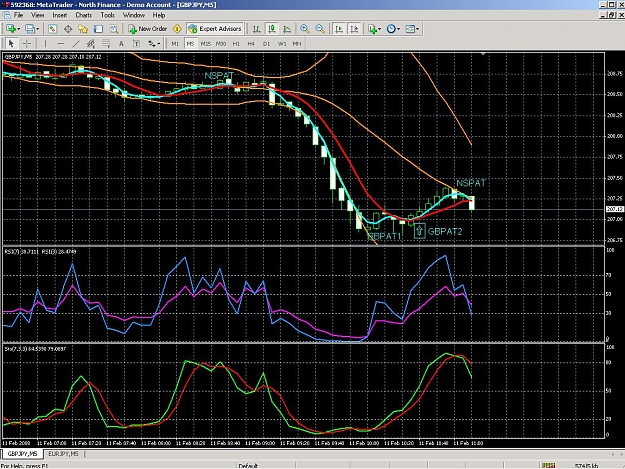Screen dimensions: 625x469
Task: Switch to line chart display
Action: [287, 29]
